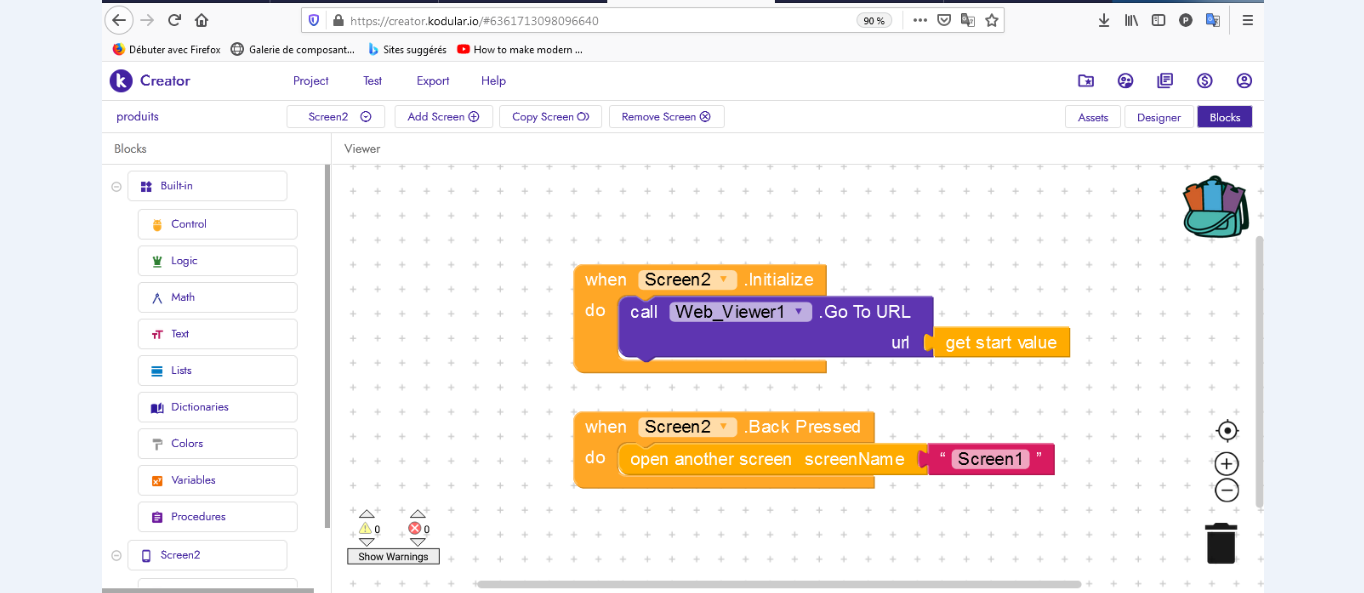
Task: Open the Export menu
Action: click(433, 81)
